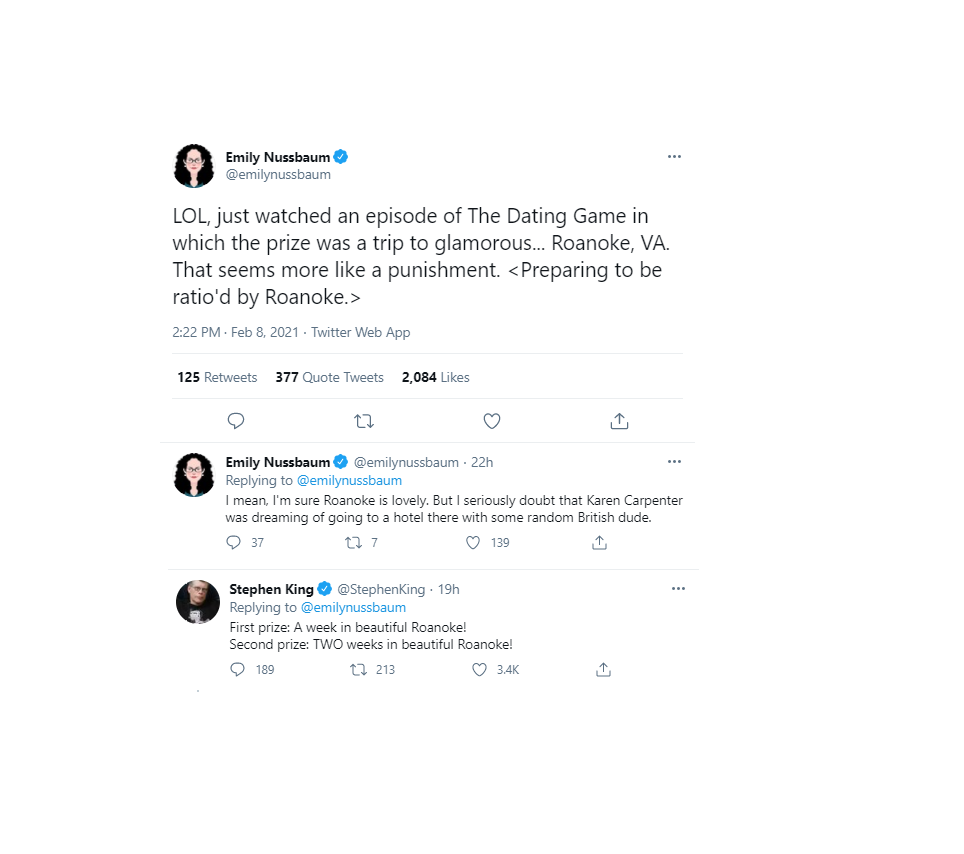
Task: Share the main tweet via share icon
Action: coord(619,421)
